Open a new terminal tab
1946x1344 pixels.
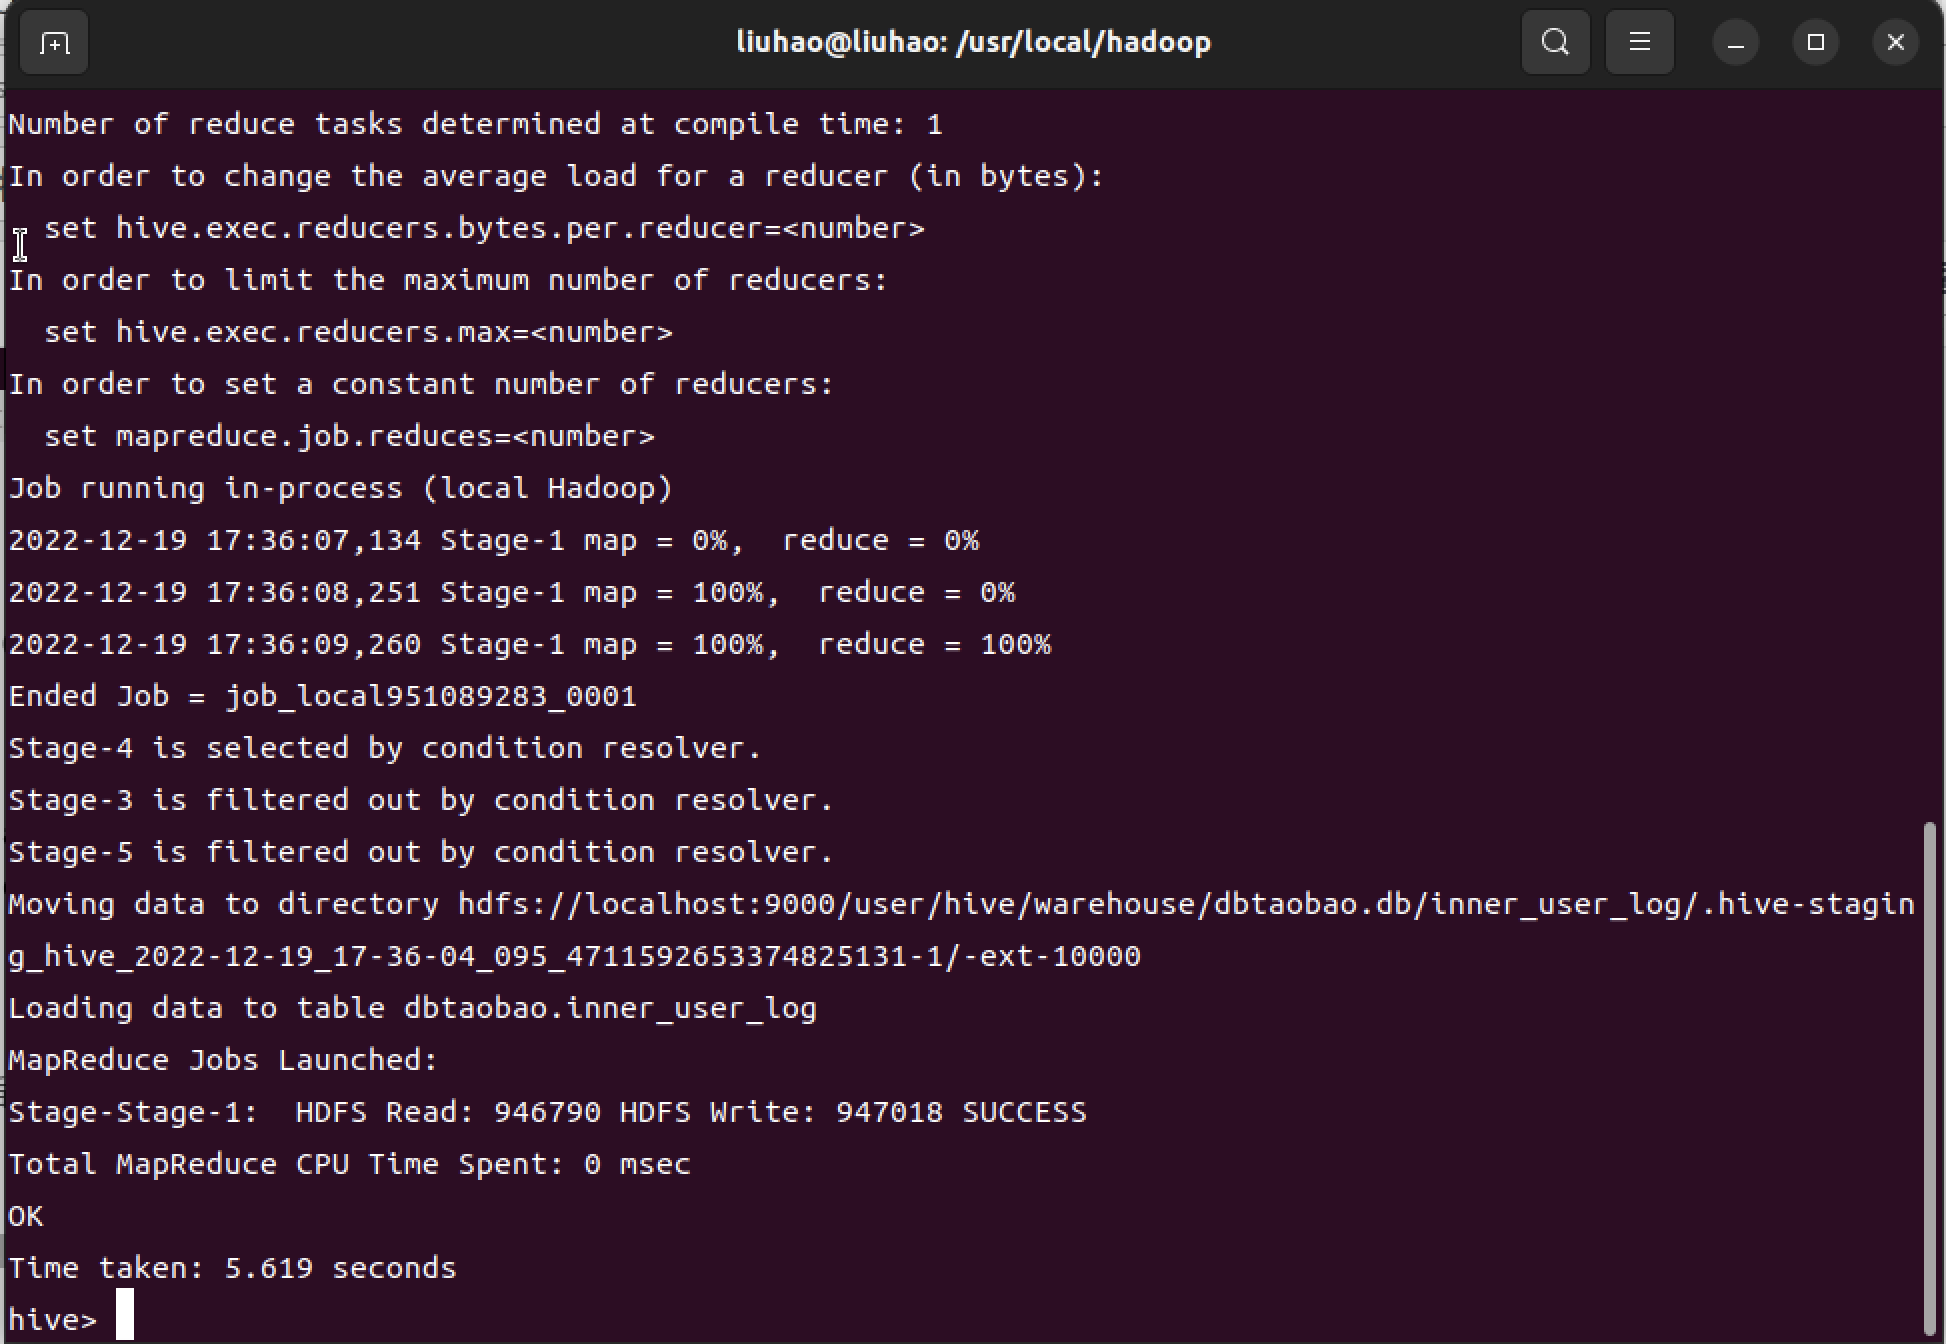[54, 43]
